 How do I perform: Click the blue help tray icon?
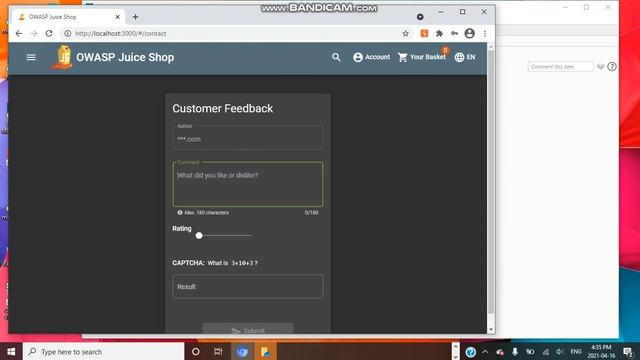coord(471,352)
